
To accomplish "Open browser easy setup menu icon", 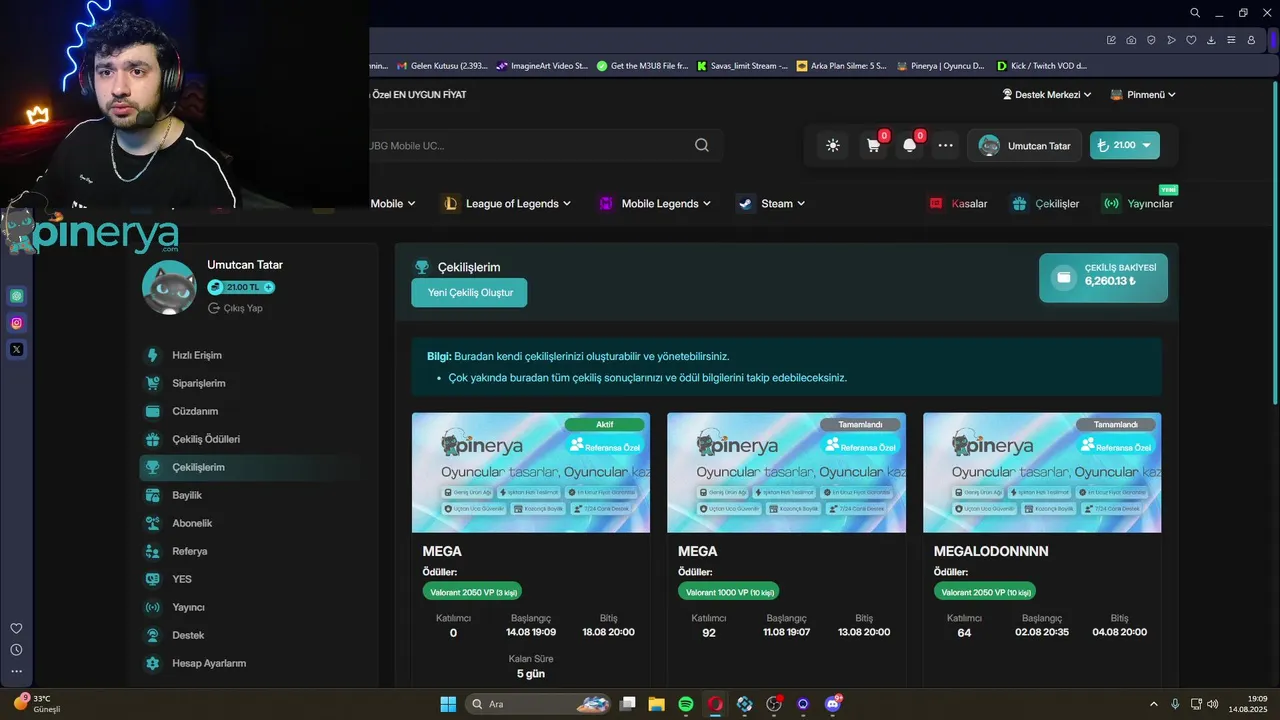I will (1231, 40).
